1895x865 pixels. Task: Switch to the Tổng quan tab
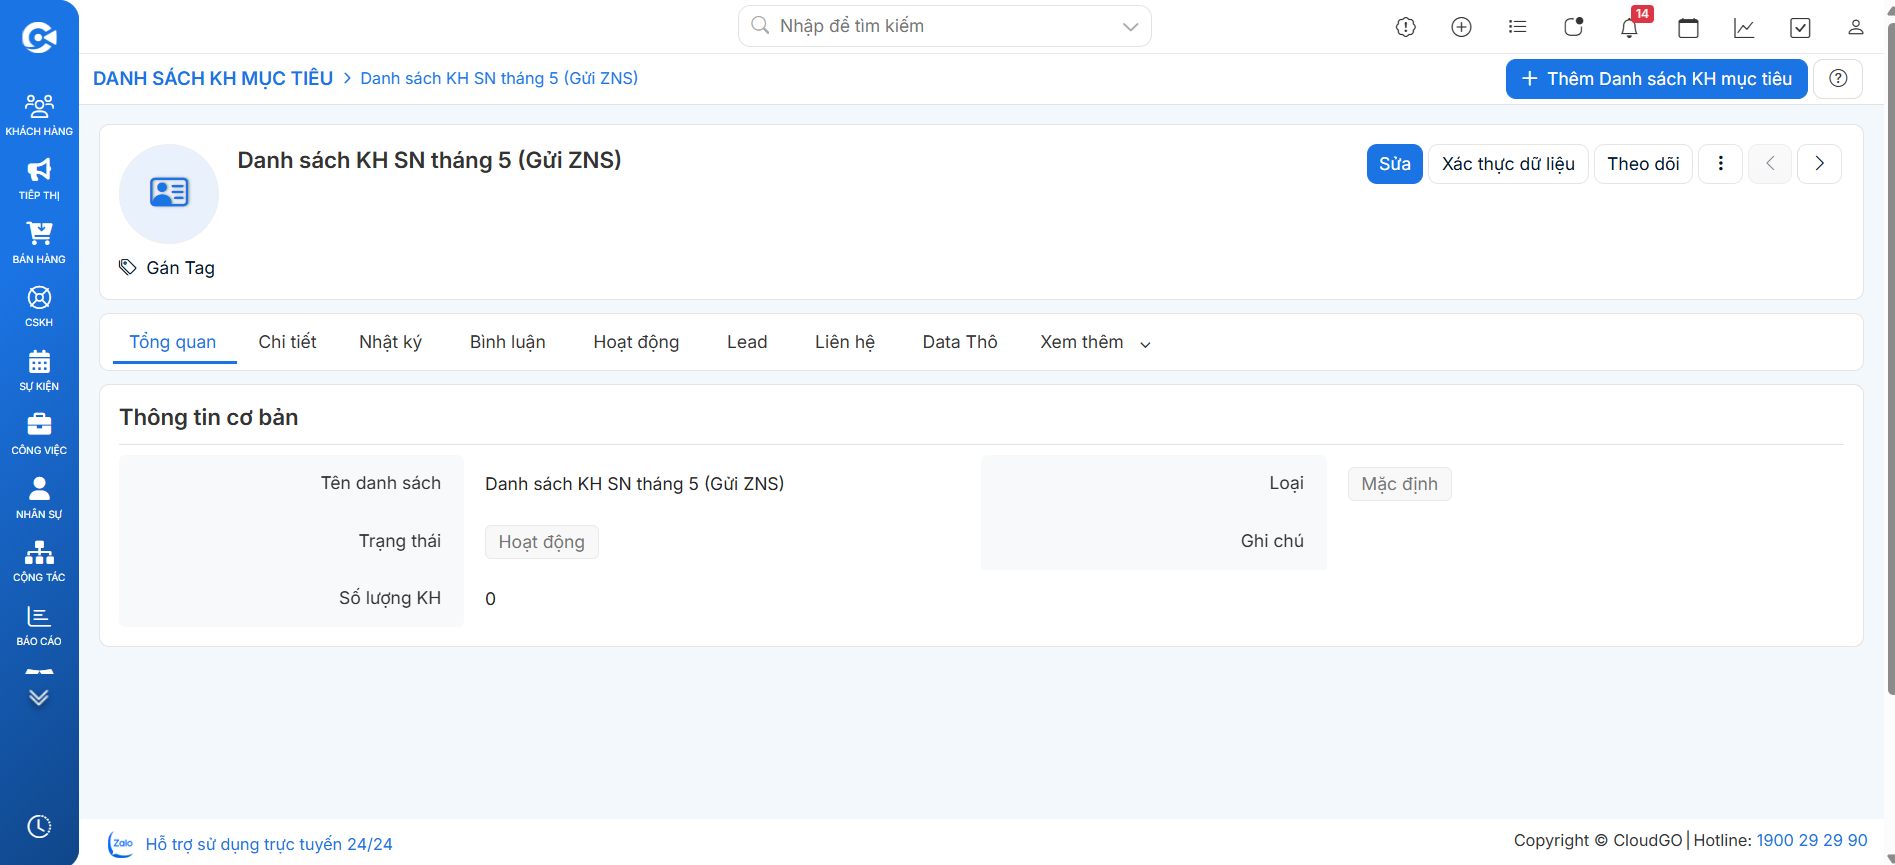pyautogui.click(x=173, y=342)
